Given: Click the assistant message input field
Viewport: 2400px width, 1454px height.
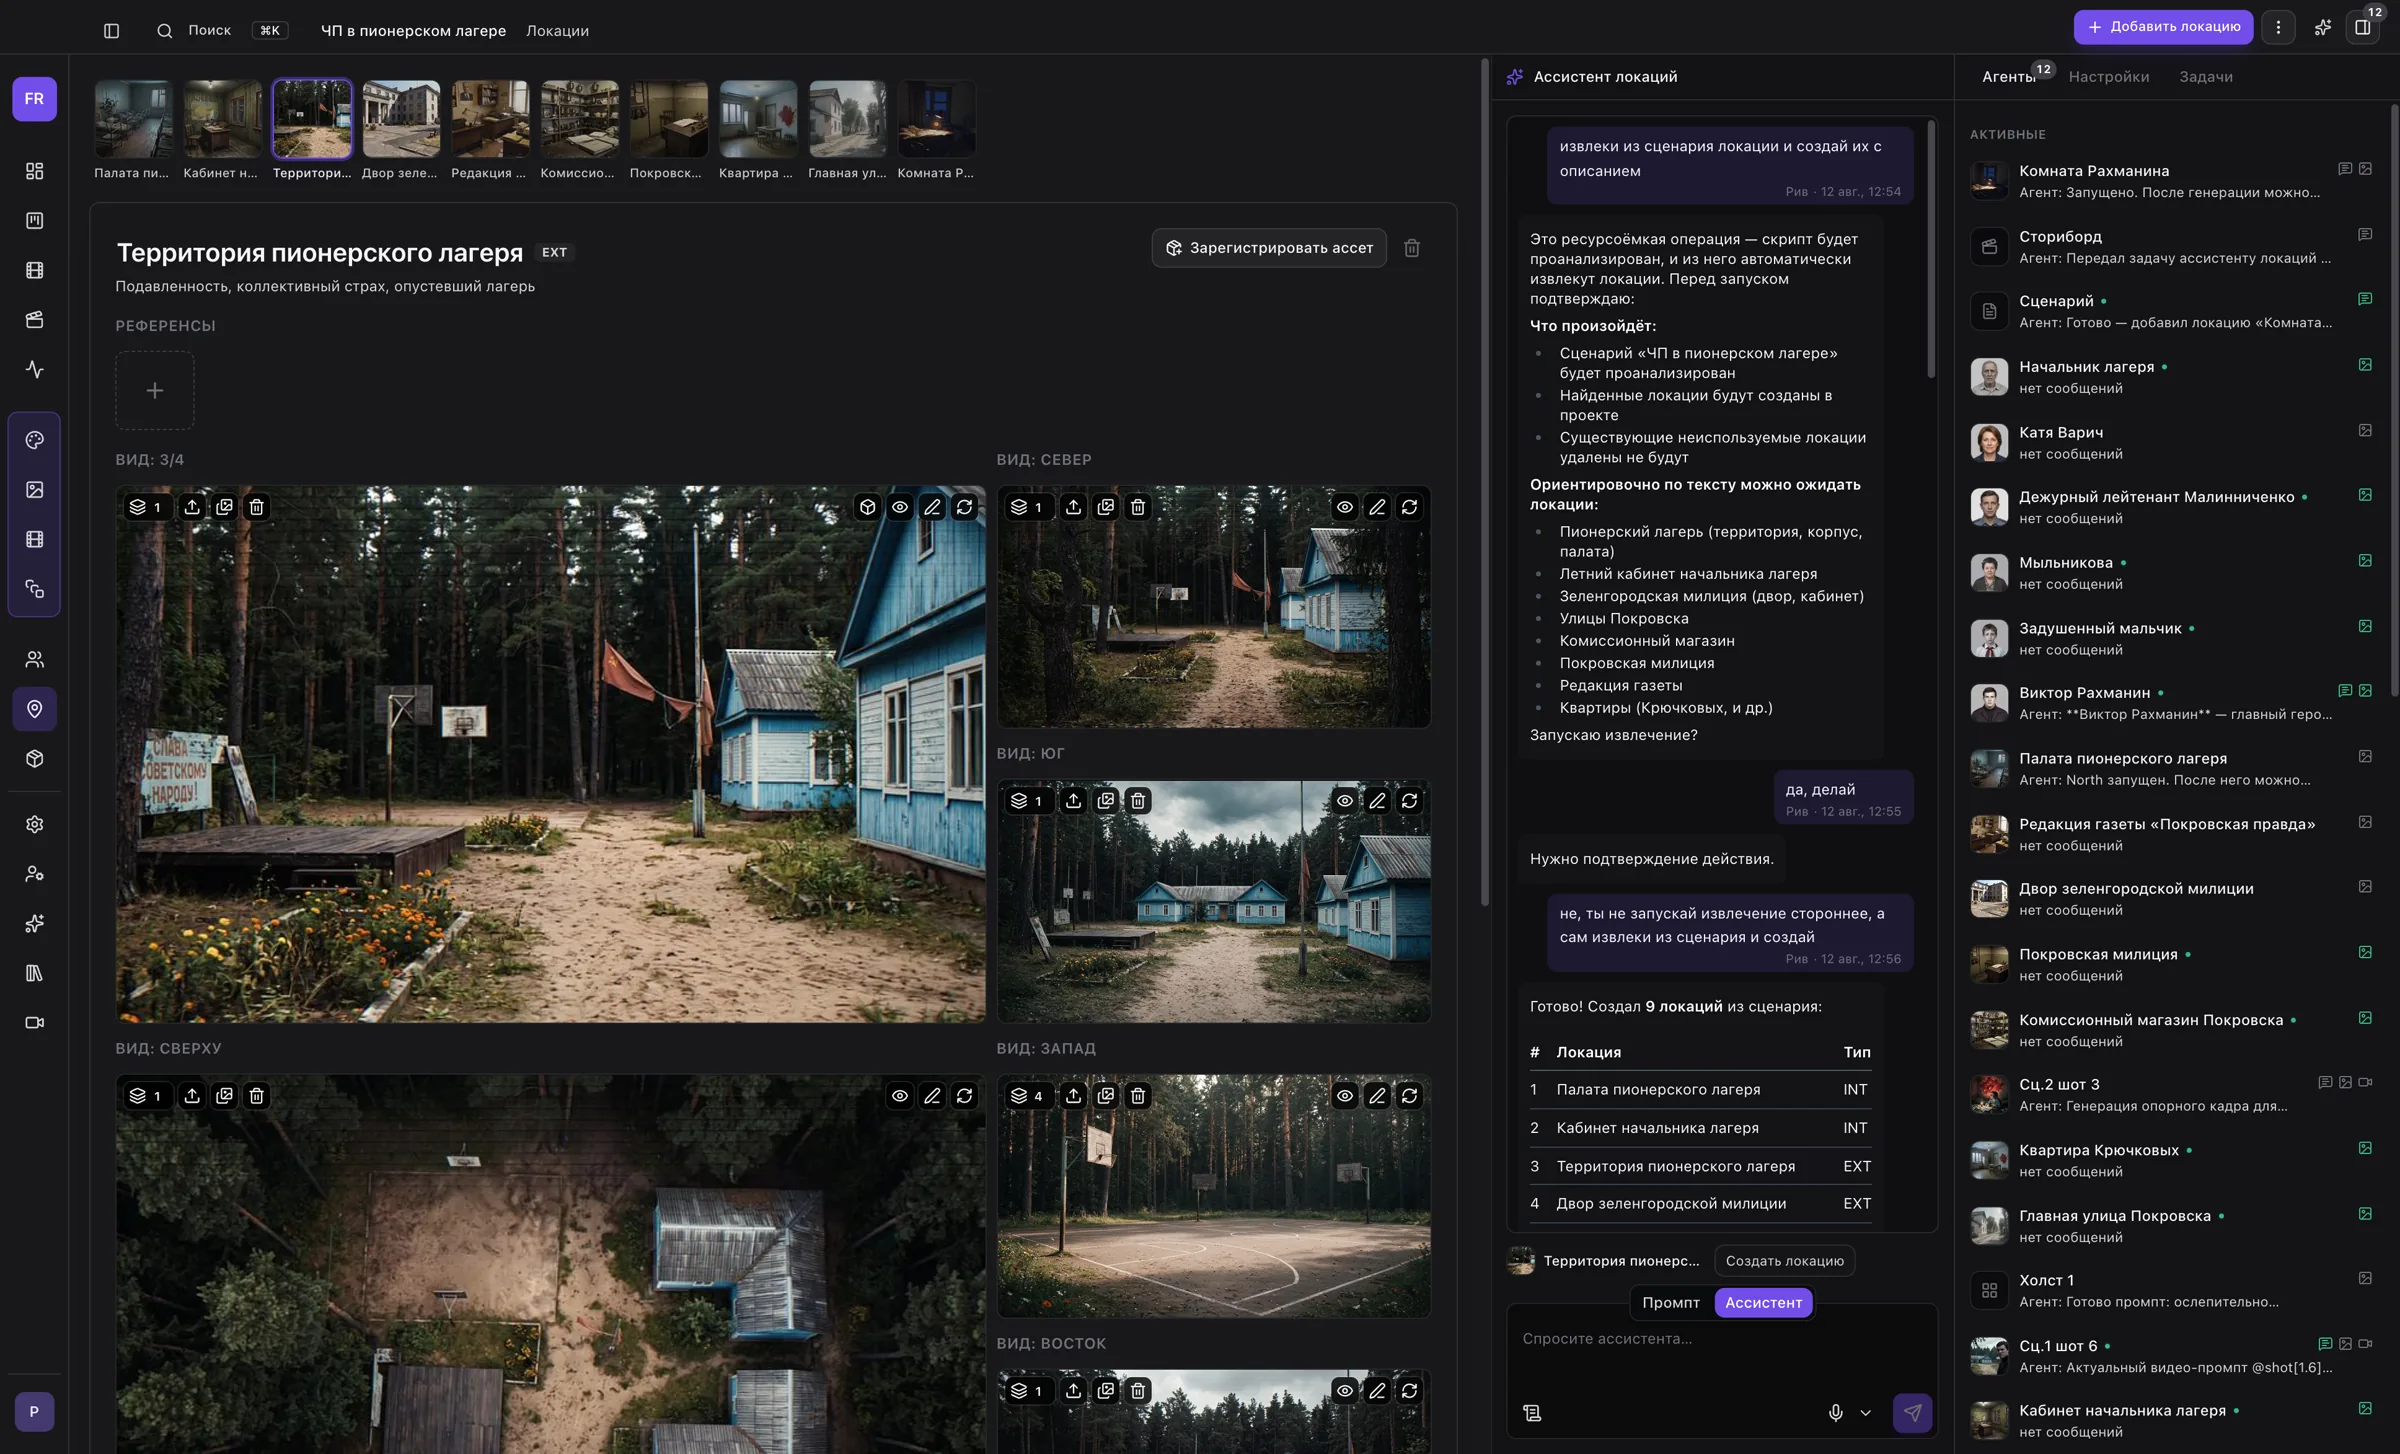Looking at the screenshot, I should coord(1720,1339).
